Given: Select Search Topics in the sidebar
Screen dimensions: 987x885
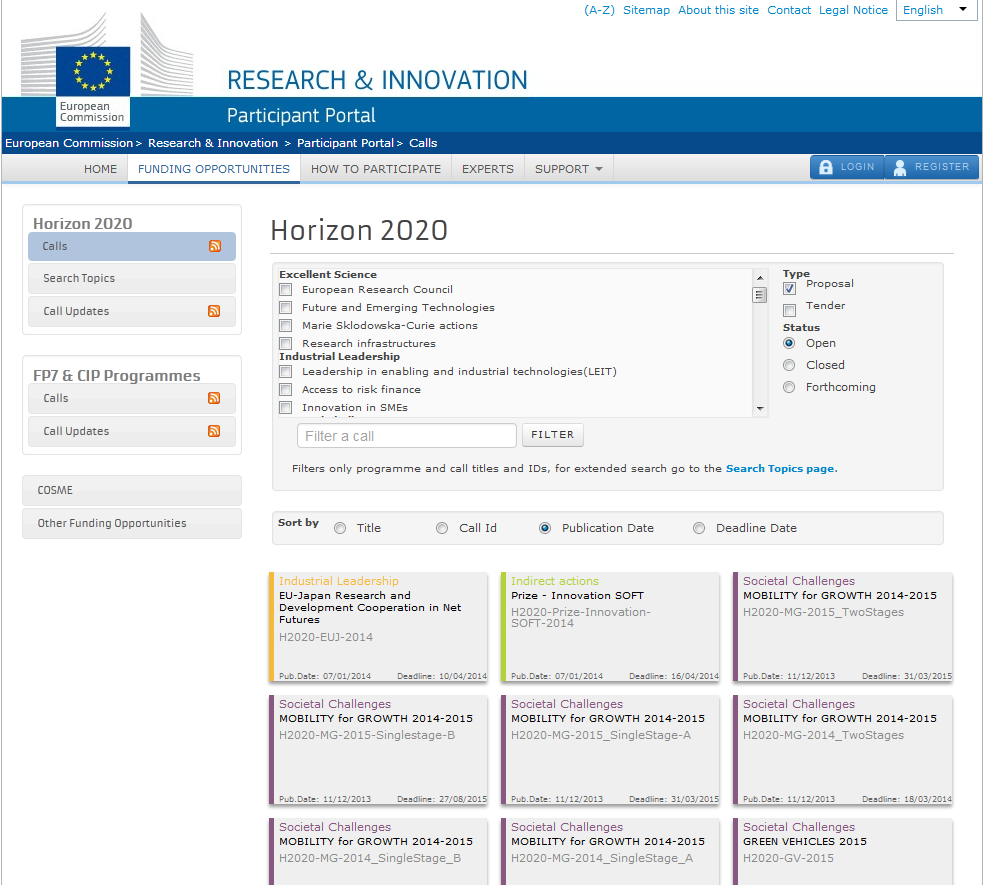Looking at the screenshot, I should pyautogui.click(x=132, y=278).
